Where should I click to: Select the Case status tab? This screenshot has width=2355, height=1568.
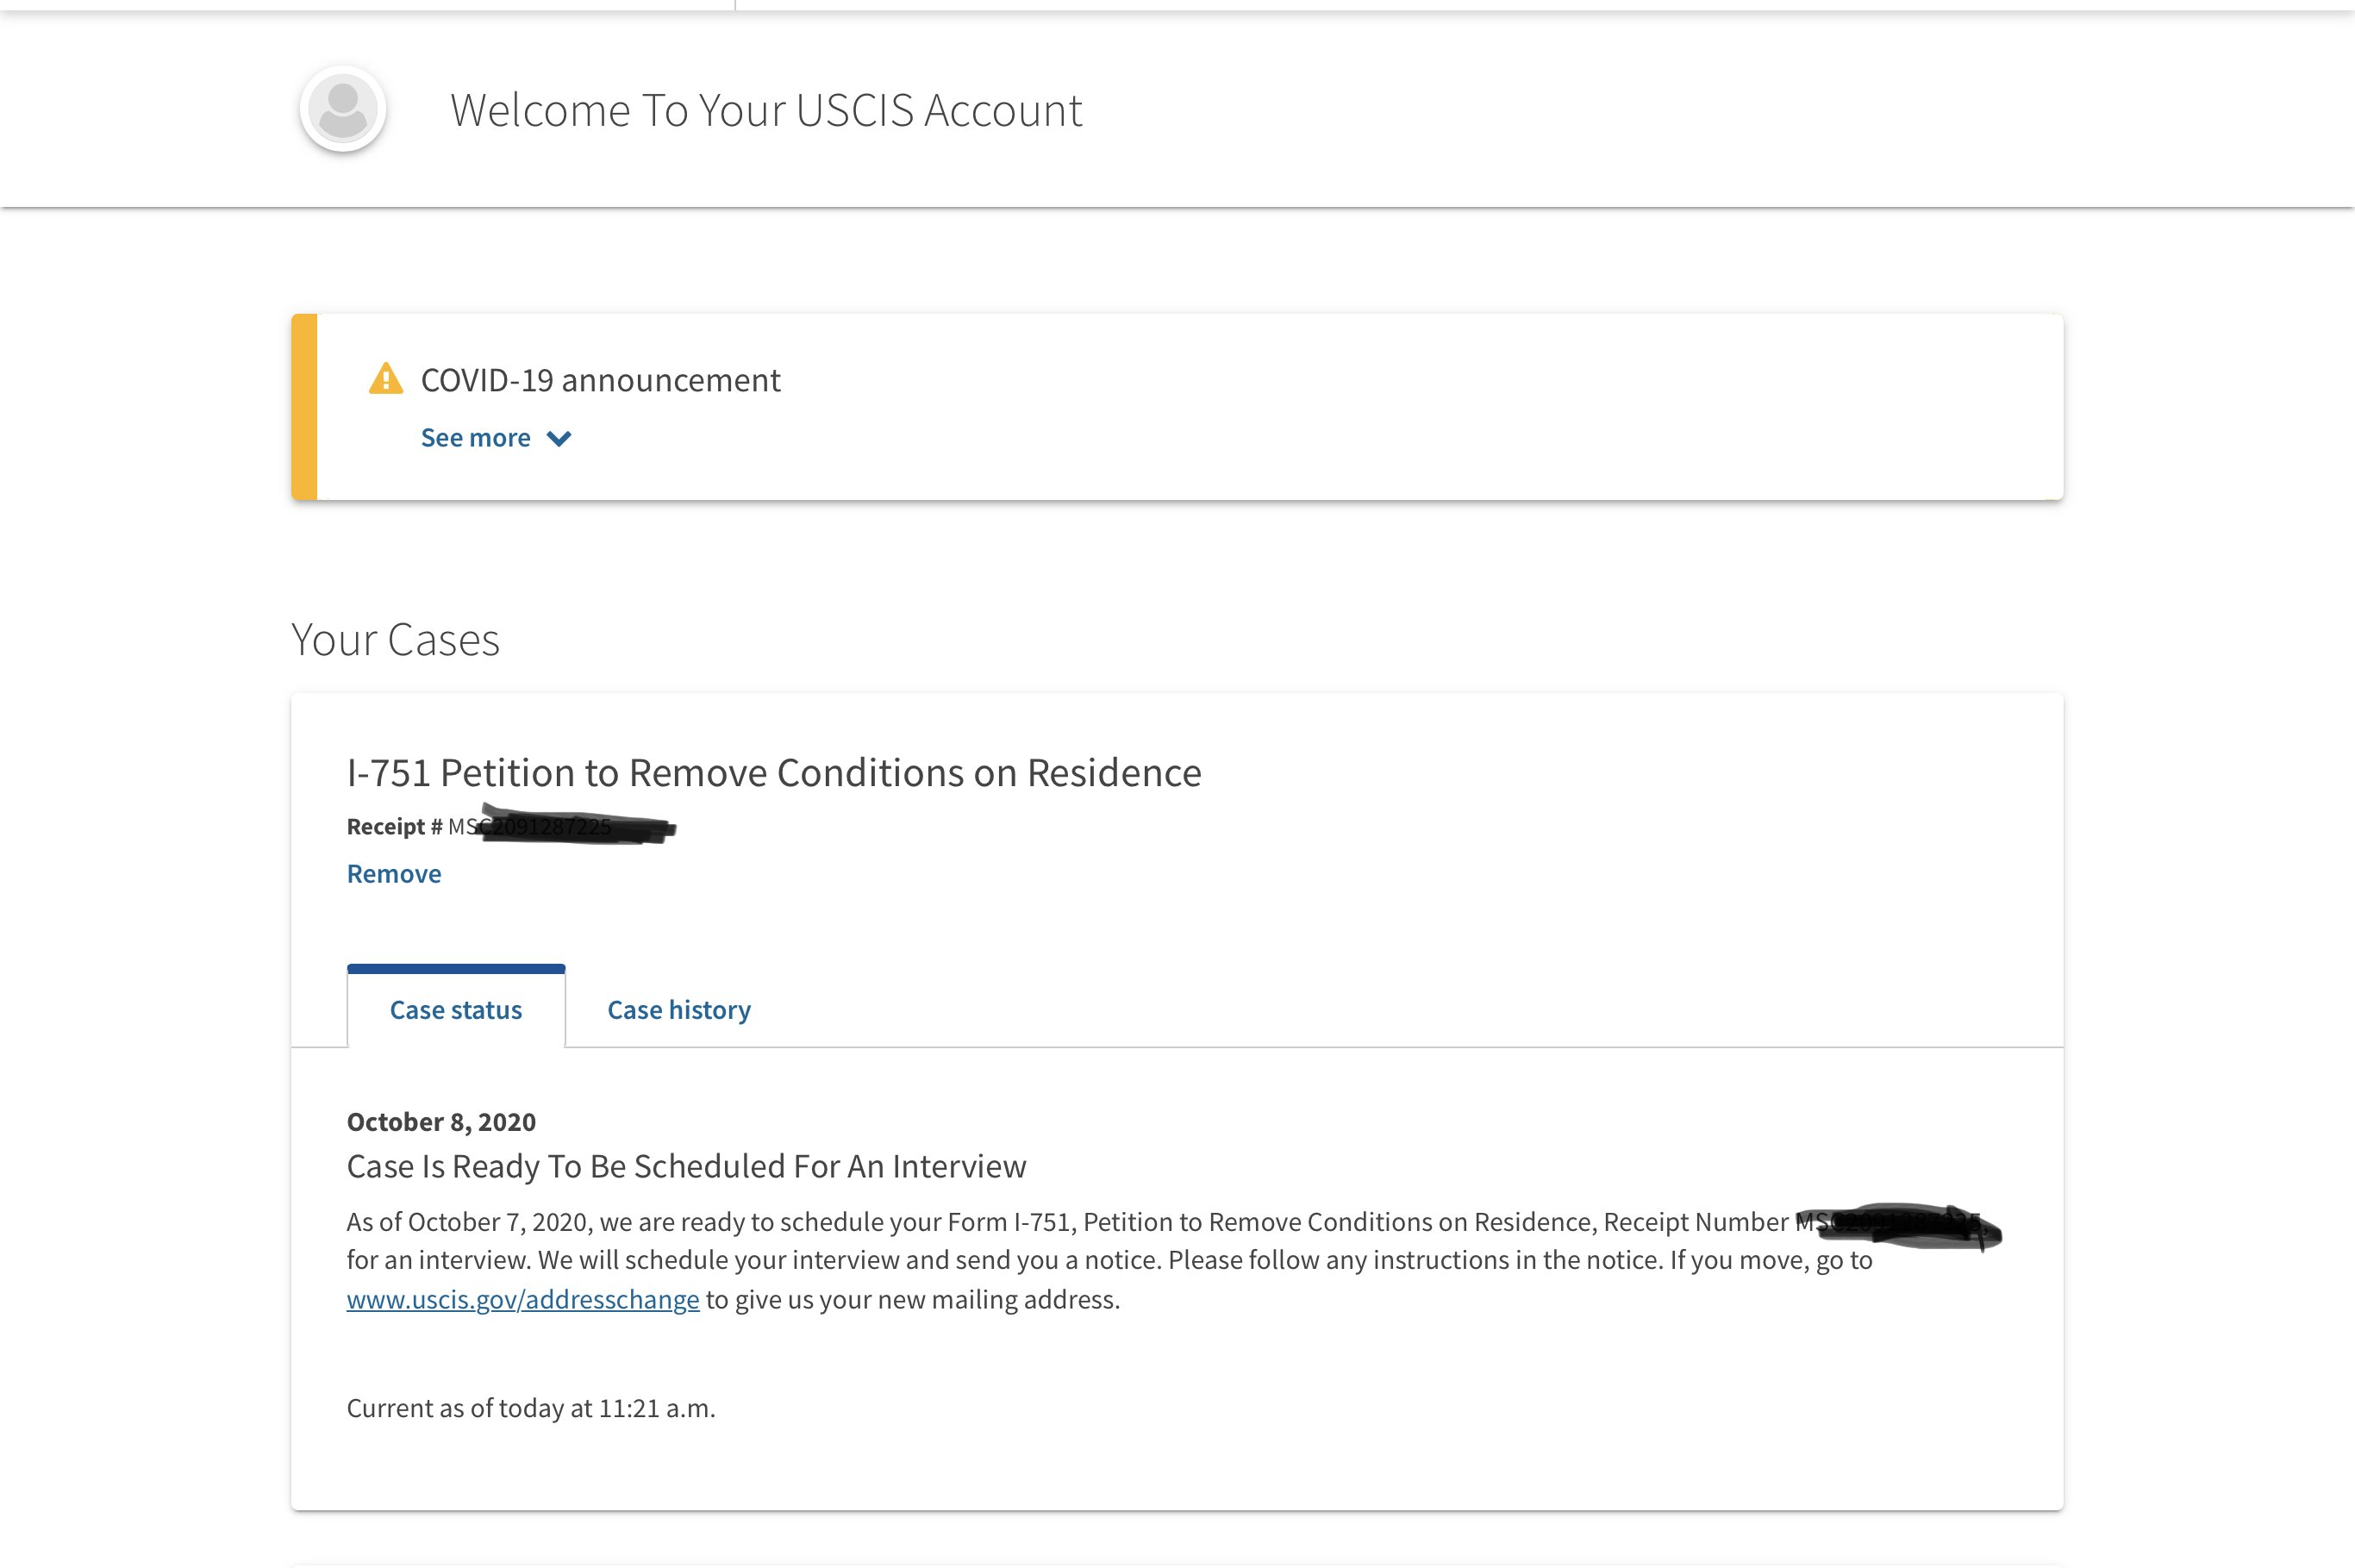click(456, 1010)
